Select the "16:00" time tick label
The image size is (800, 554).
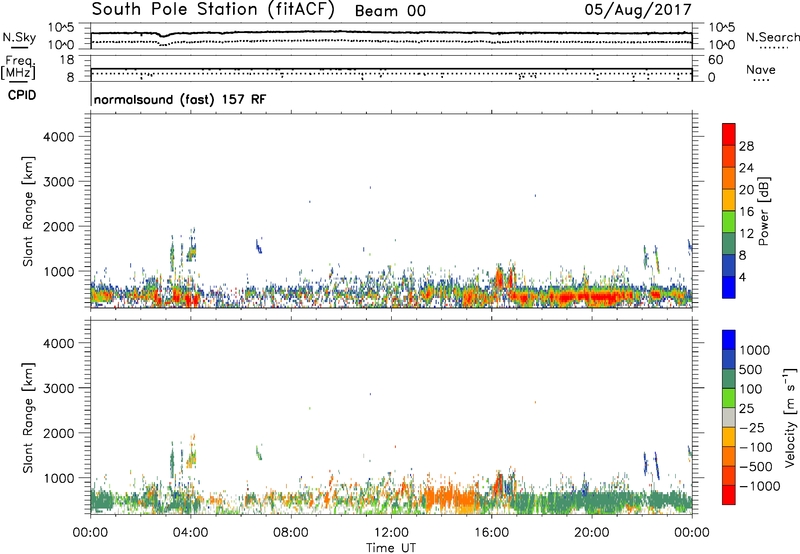491,533
